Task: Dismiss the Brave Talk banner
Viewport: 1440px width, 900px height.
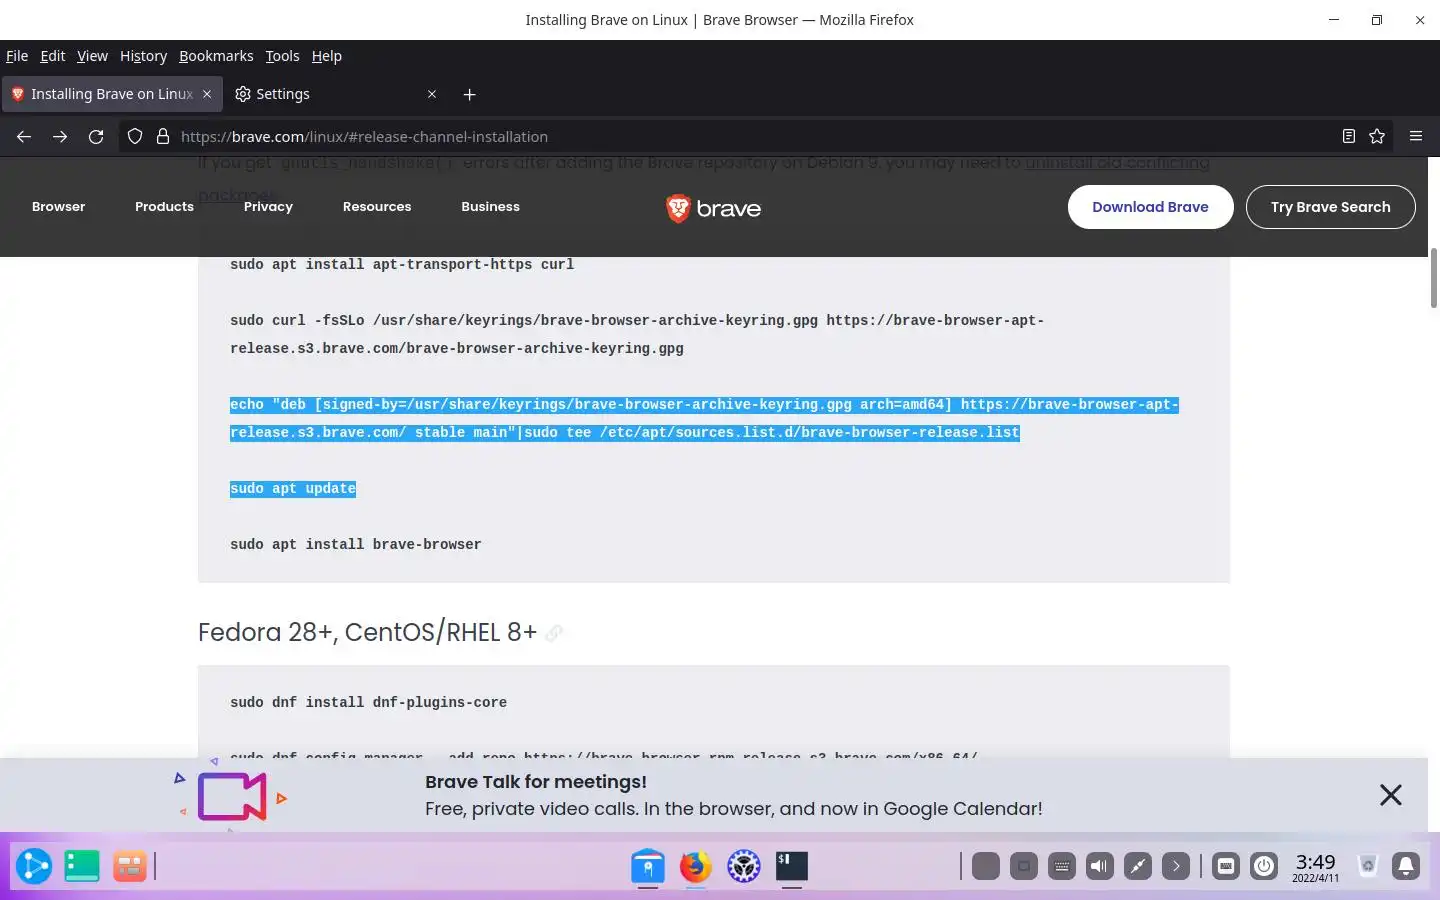Action: [x=1390, y=795]
